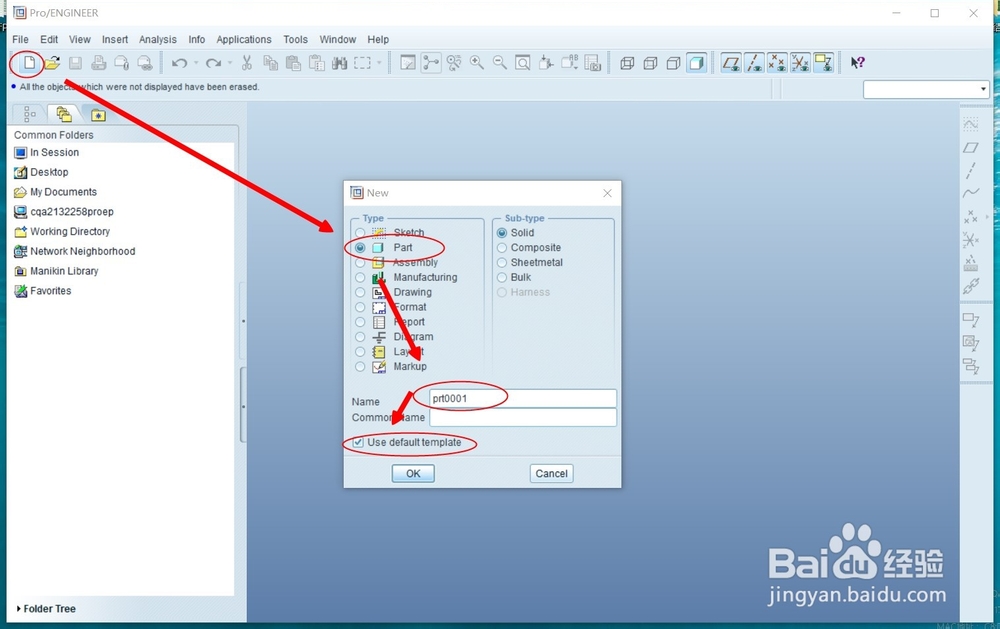Click OK in the New dialog

tap(413, 473)
